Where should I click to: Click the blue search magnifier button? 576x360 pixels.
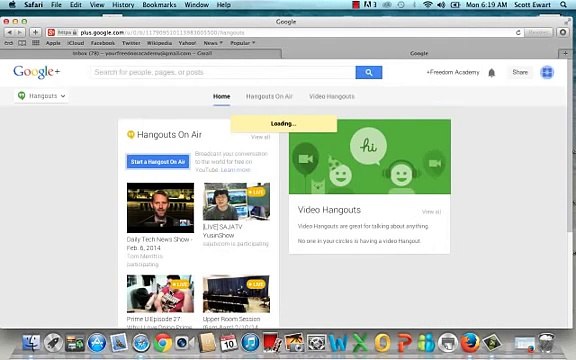[x=369, y=72]
